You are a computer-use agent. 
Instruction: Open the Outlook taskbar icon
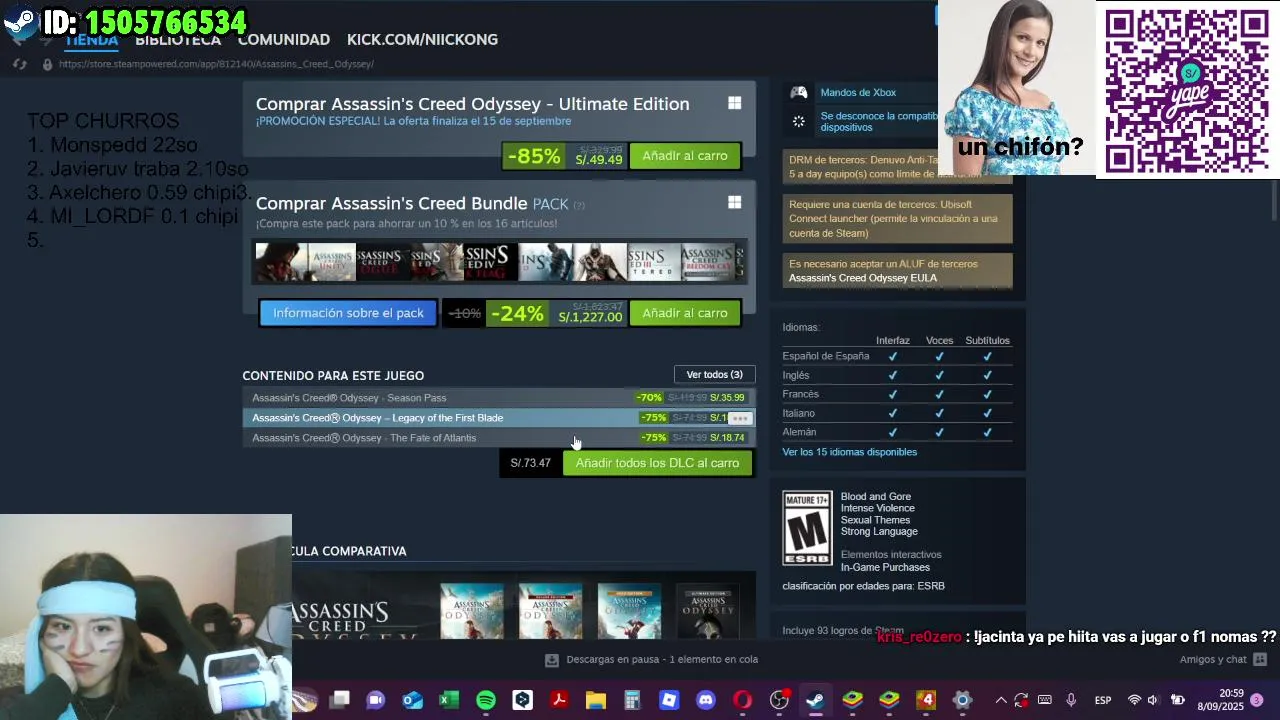tap(412, 700)
